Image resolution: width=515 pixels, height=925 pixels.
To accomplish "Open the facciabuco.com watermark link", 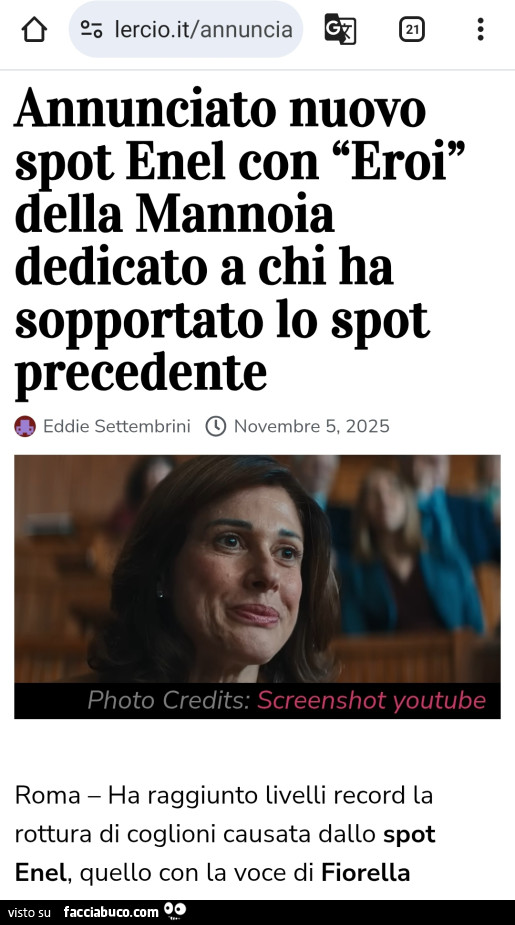I will coord(111,912).
